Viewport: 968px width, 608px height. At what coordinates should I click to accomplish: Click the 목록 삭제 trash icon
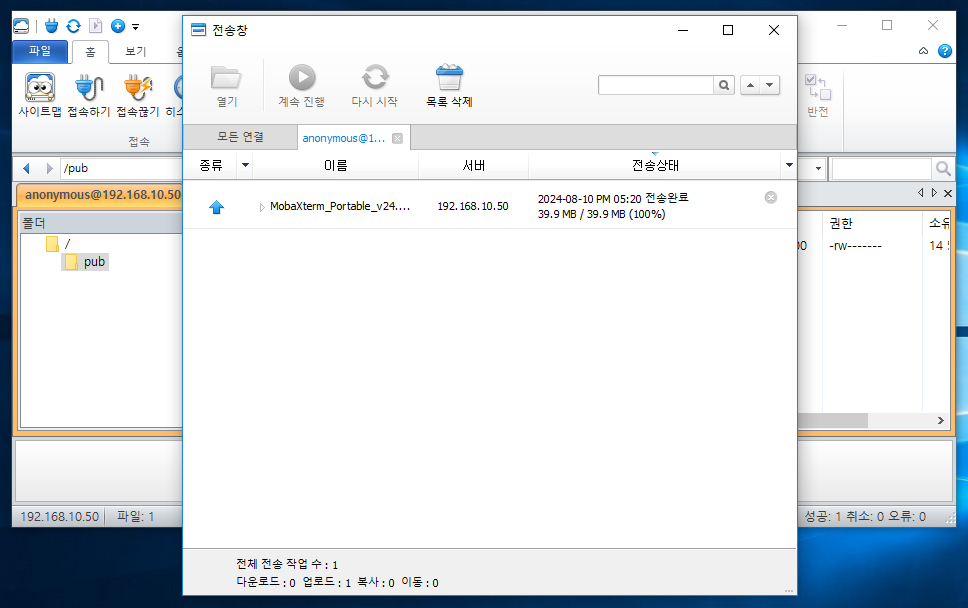(449, 78)
